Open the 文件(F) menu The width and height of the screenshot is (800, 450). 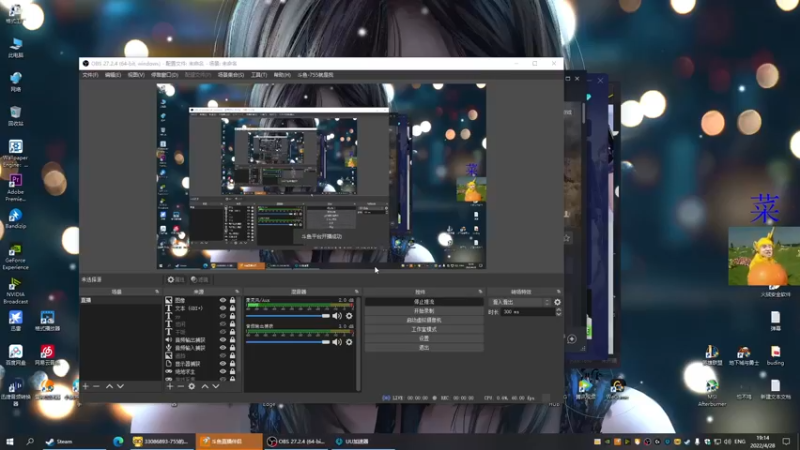coord(90,75)
